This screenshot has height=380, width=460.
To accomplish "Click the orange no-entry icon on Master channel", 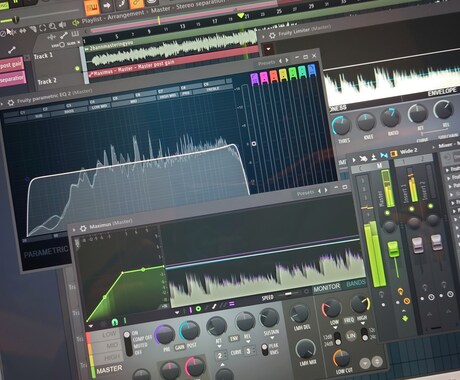I will point(407,301).
